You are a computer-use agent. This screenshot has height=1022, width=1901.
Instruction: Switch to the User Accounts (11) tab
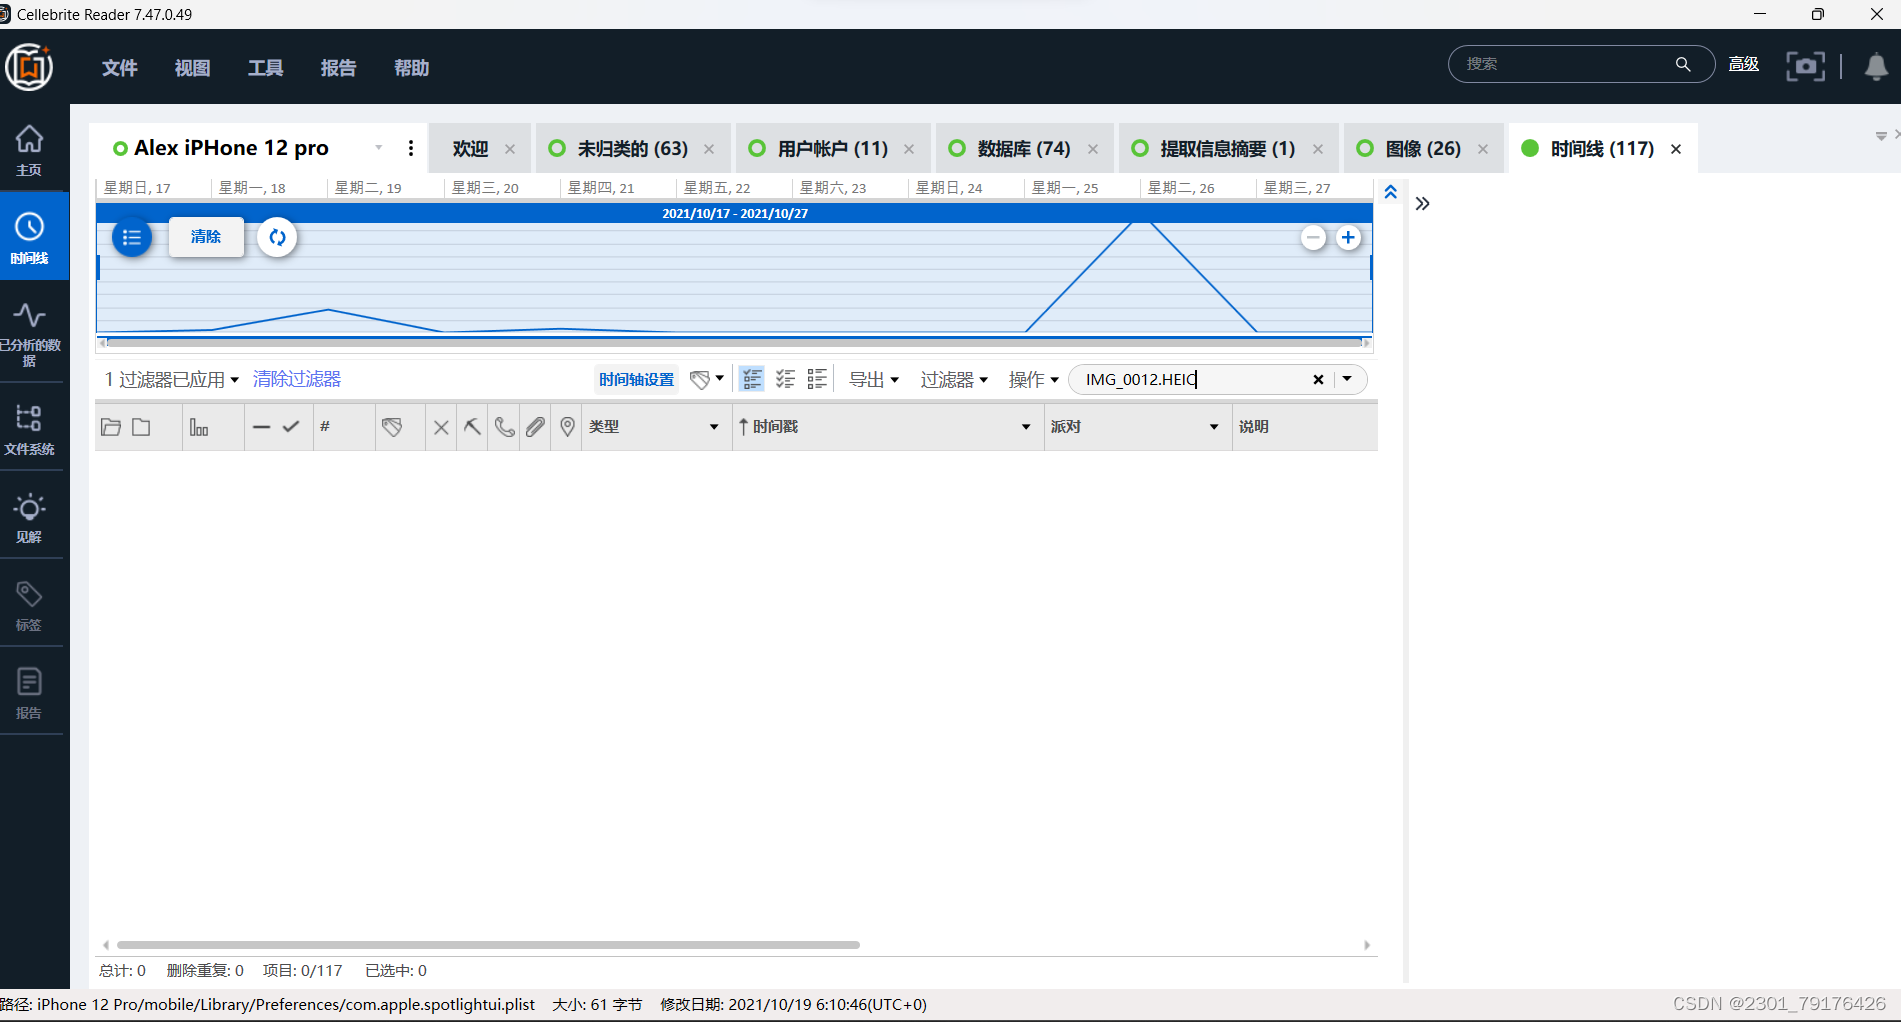click(x=832, y=149)
